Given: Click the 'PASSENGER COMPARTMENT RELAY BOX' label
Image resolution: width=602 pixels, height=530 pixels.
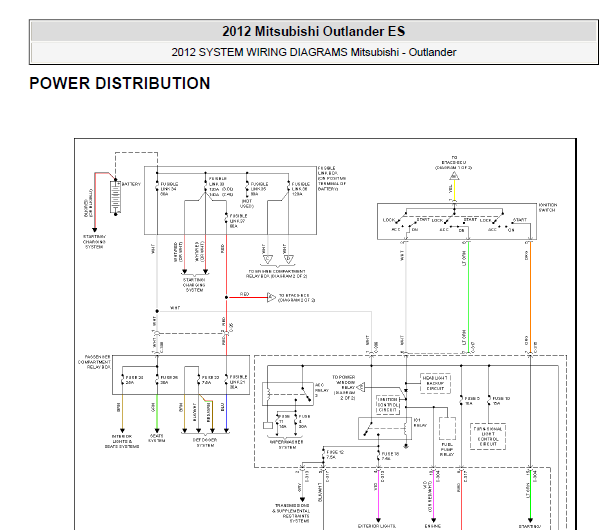Looking at the screenshot, I should click(x=94, y=362).
